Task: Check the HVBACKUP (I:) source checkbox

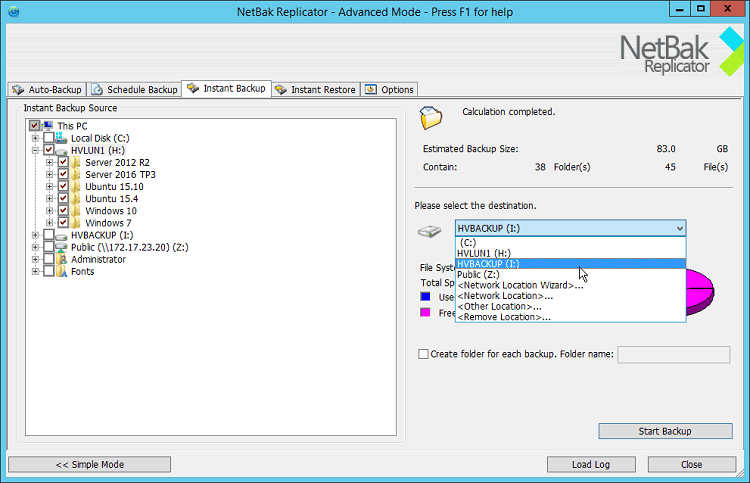Action: (x=48, y=235)
